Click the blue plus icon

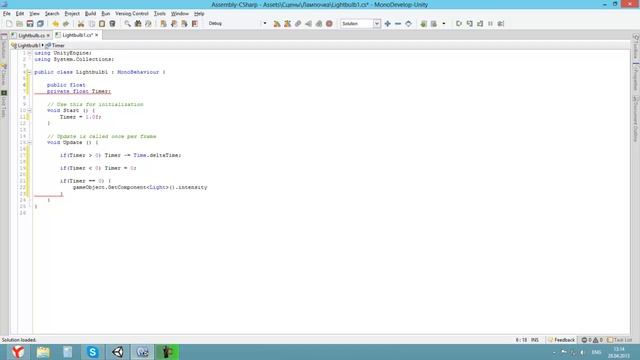tap(387, 24)
